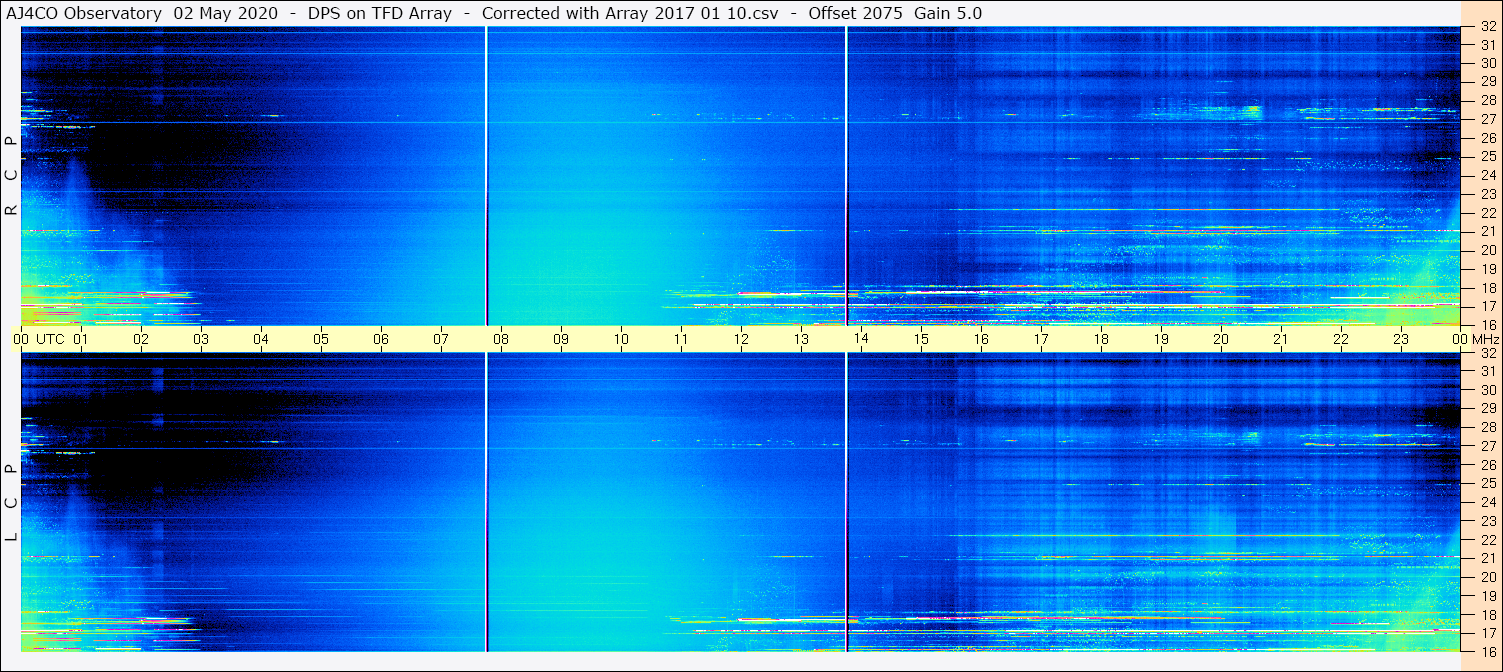Click the 19 MHz tick of LCP panel

tap(1487, 596)
